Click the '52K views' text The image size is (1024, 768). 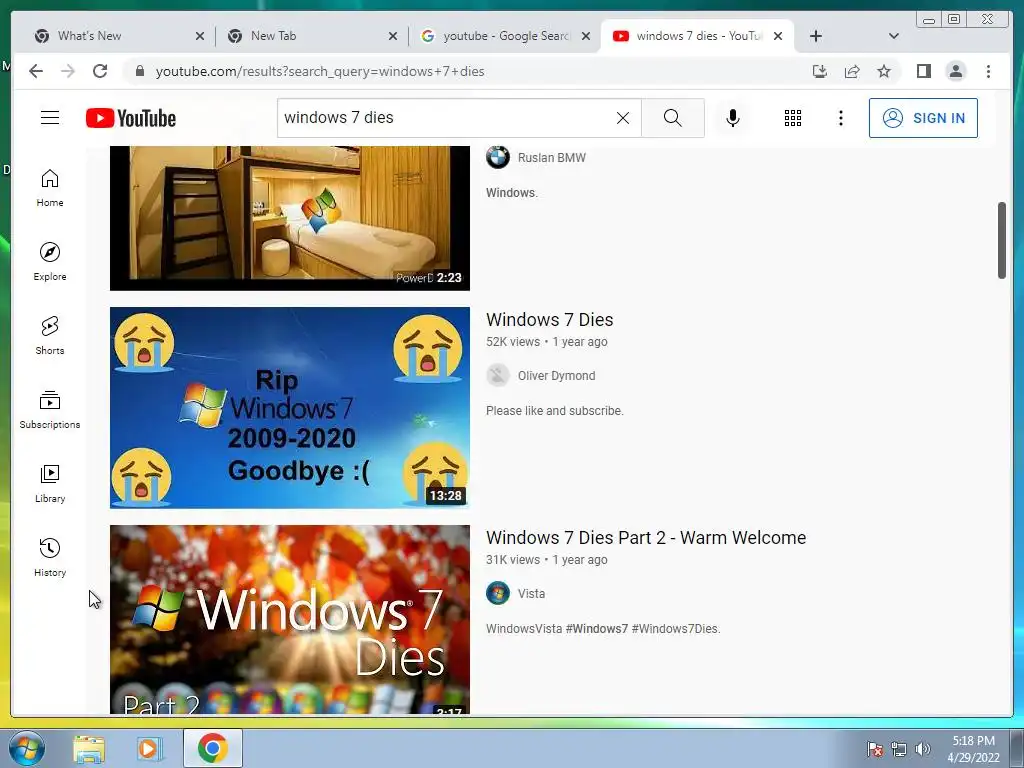[x=513, y=342]
